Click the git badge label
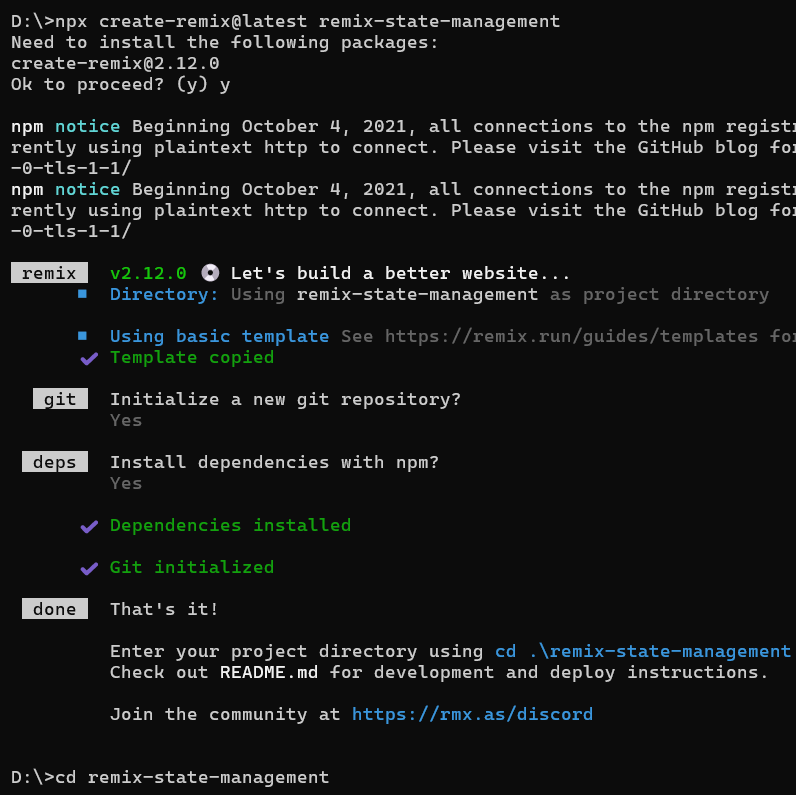796x795 pixels. pos(60,399)
